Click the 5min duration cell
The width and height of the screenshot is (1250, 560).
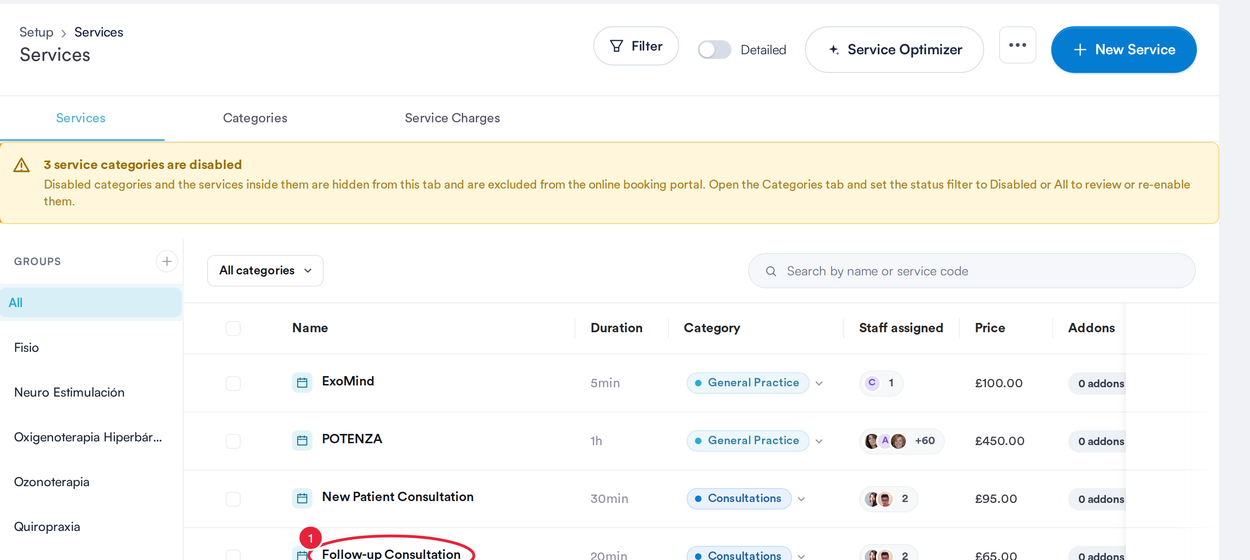tap(605, 383)
